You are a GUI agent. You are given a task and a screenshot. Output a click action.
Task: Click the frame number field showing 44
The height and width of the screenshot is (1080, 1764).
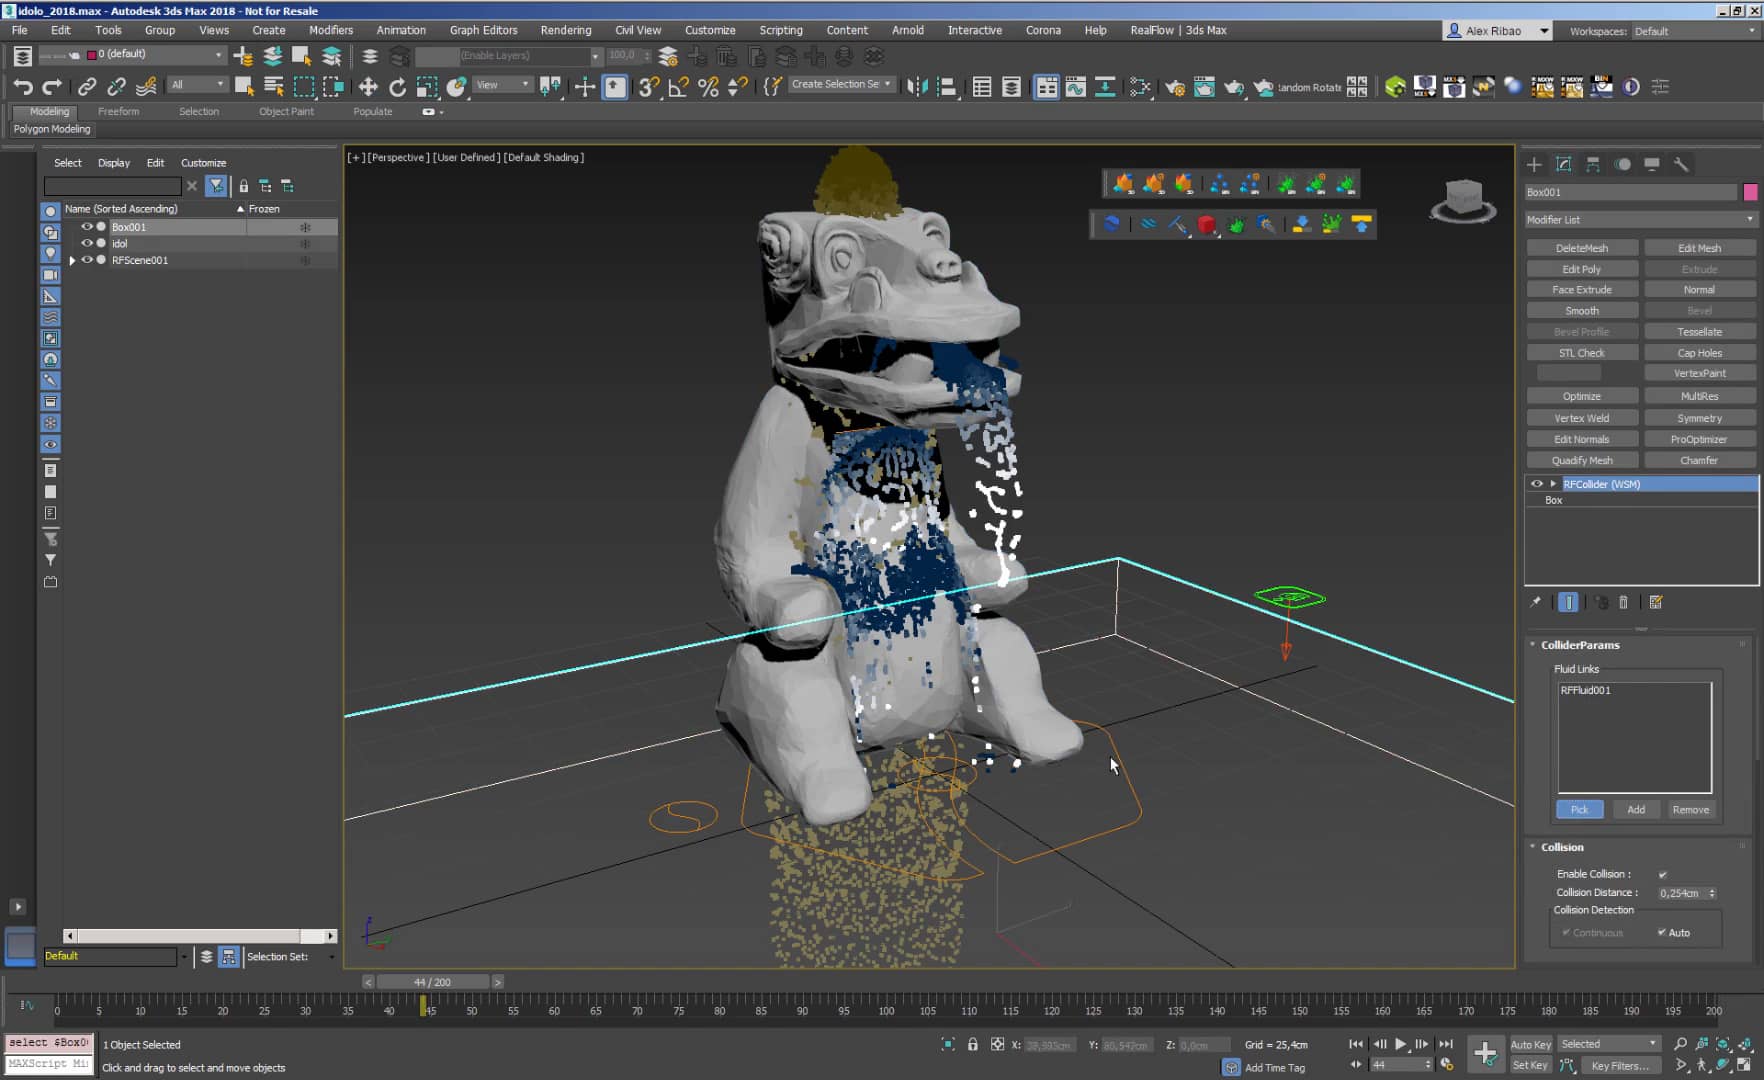point(1397,1064)
